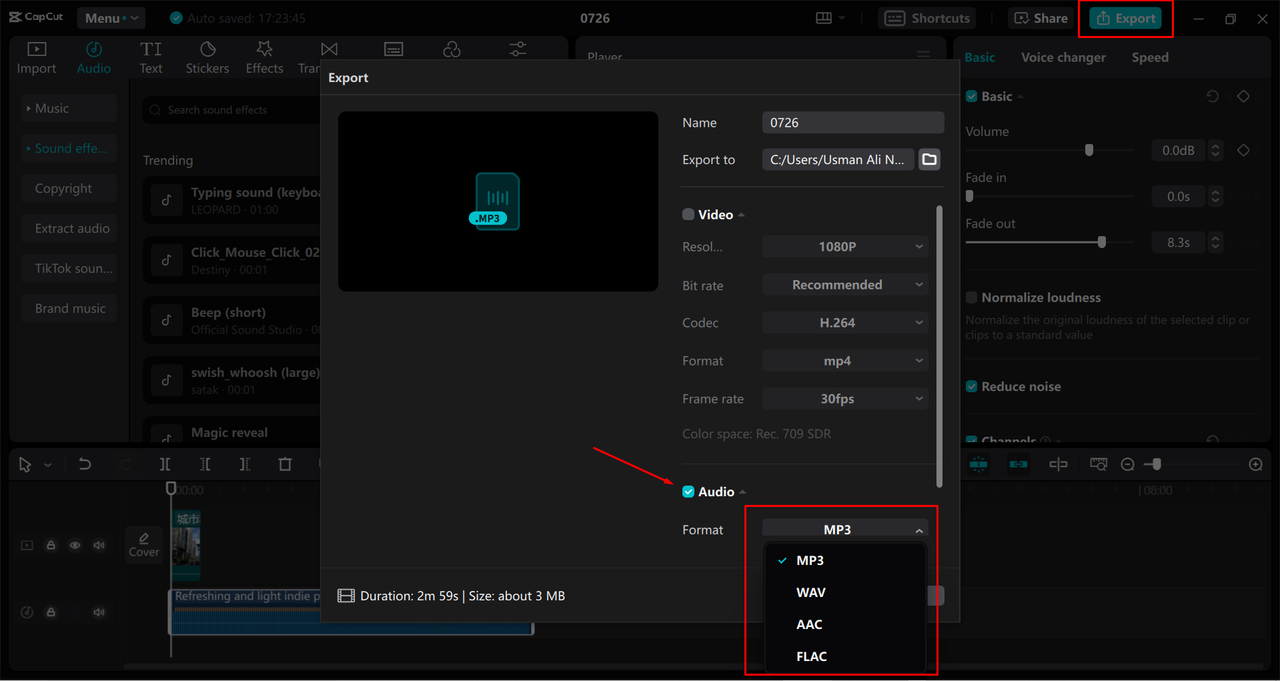Mute the audio track speaker icon
Screen dimensions: 1280x681
coord(99,612)
